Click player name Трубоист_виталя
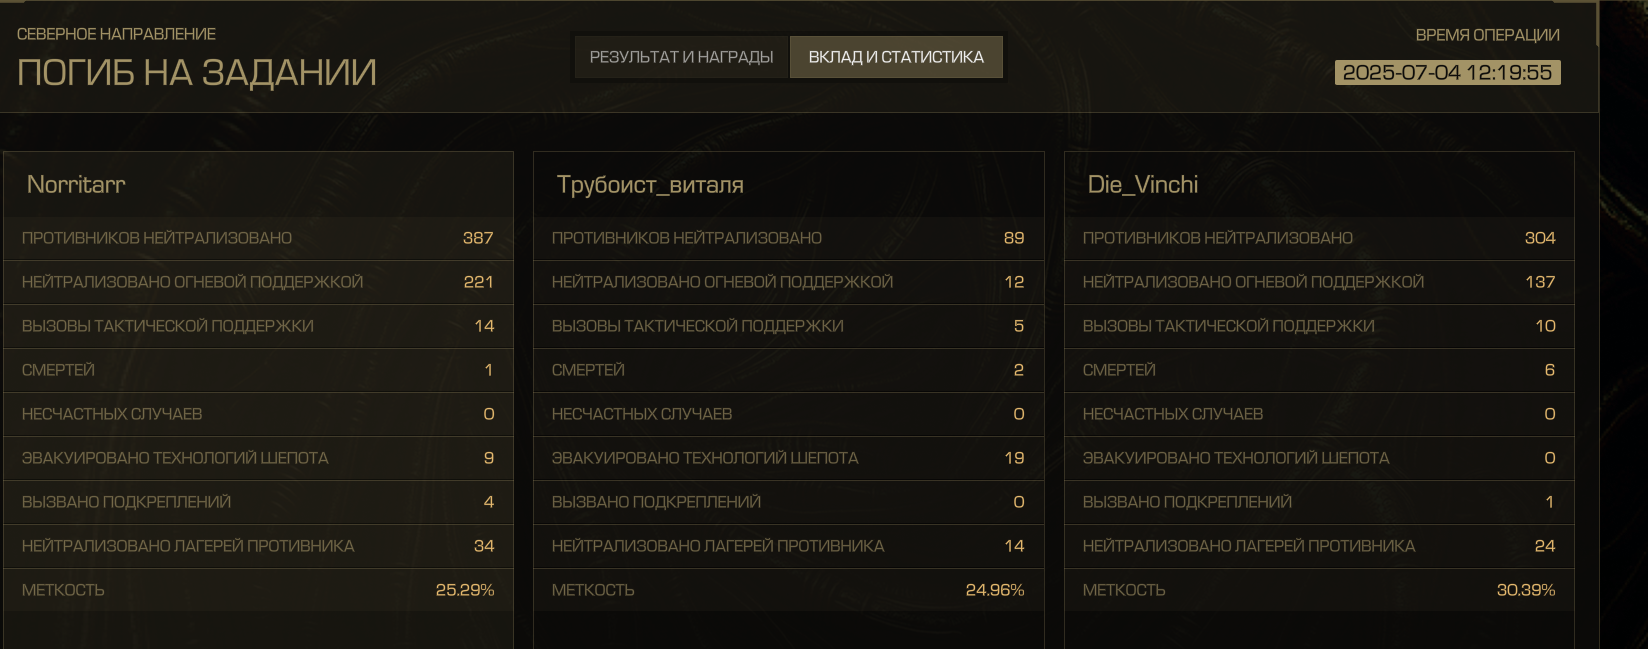The image size is (1648, 649). coord(650,184)
